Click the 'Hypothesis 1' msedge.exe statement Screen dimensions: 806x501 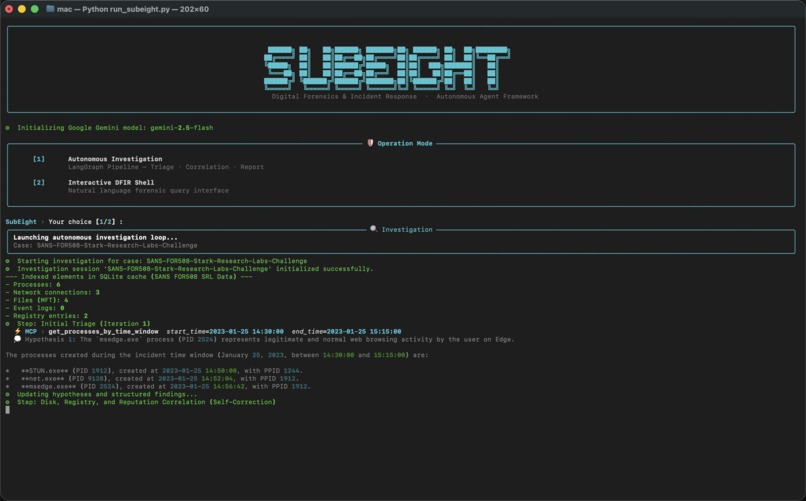269,339
